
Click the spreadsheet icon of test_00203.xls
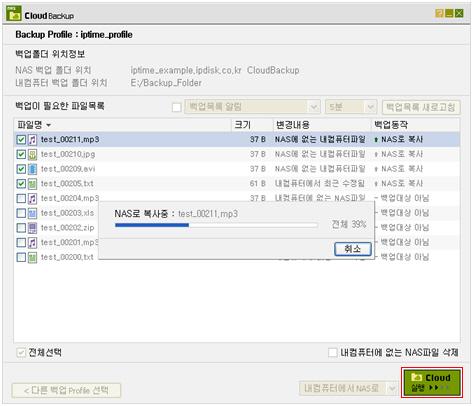(32, 213)
